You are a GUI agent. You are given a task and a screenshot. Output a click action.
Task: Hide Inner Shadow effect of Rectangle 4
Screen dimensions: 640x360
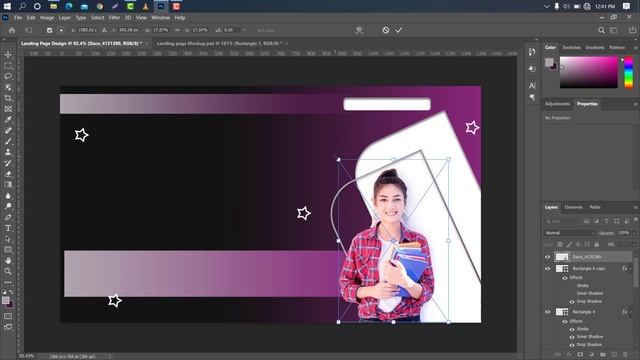pos(572,337)
